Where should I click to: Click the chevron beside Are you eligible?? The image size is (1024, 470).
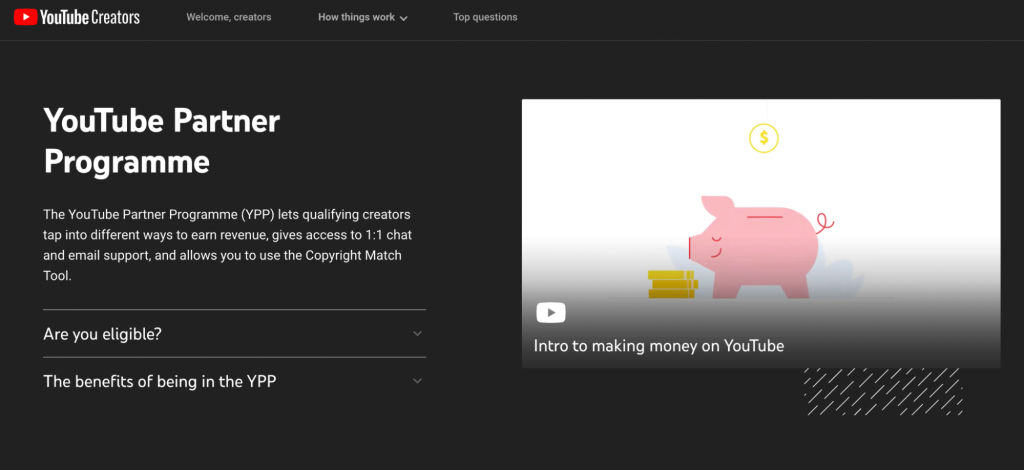coord(417,334)
